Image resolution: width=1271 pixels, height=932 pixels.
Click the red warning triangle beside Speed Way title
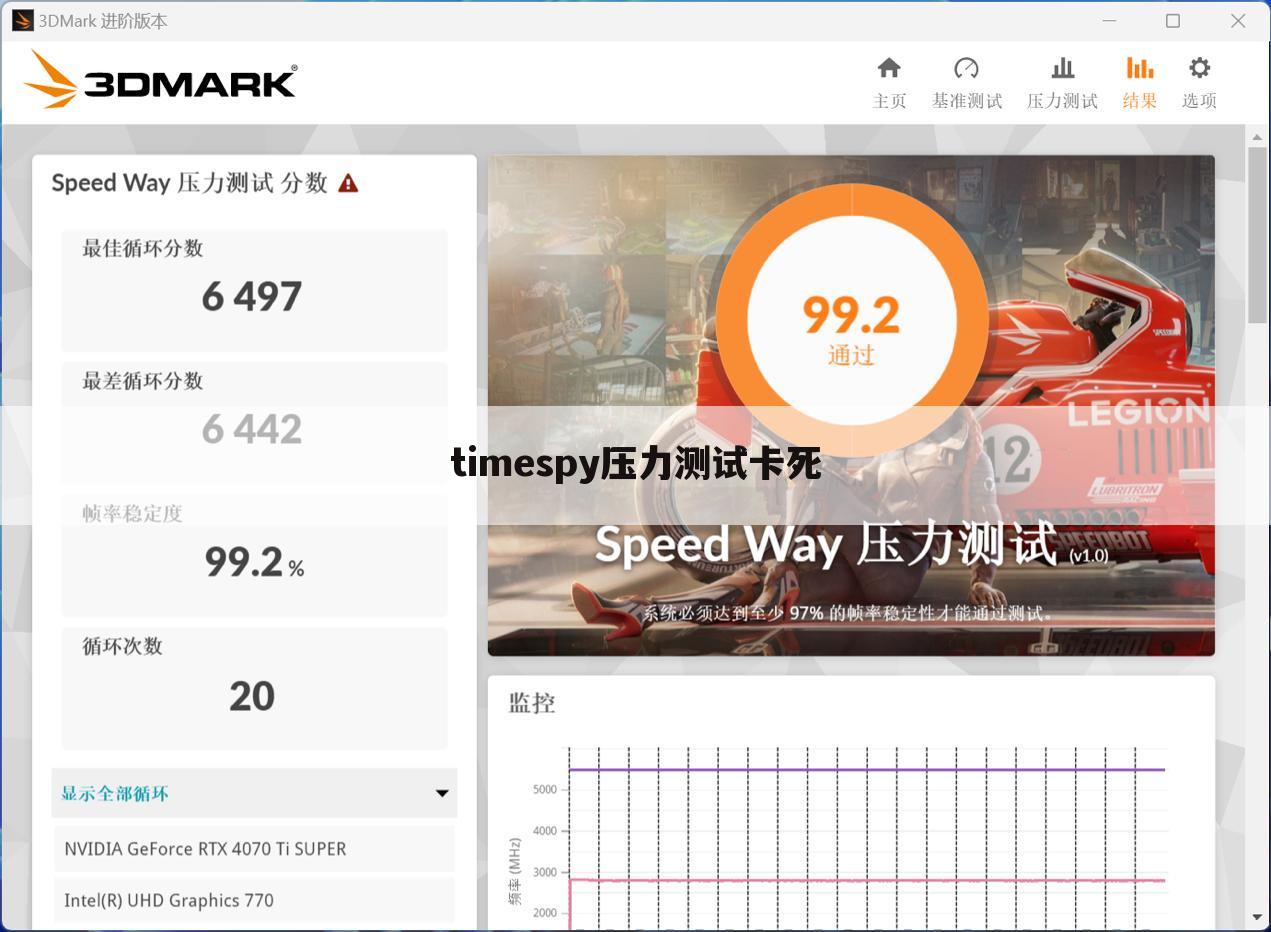click(x=348, y=183)
